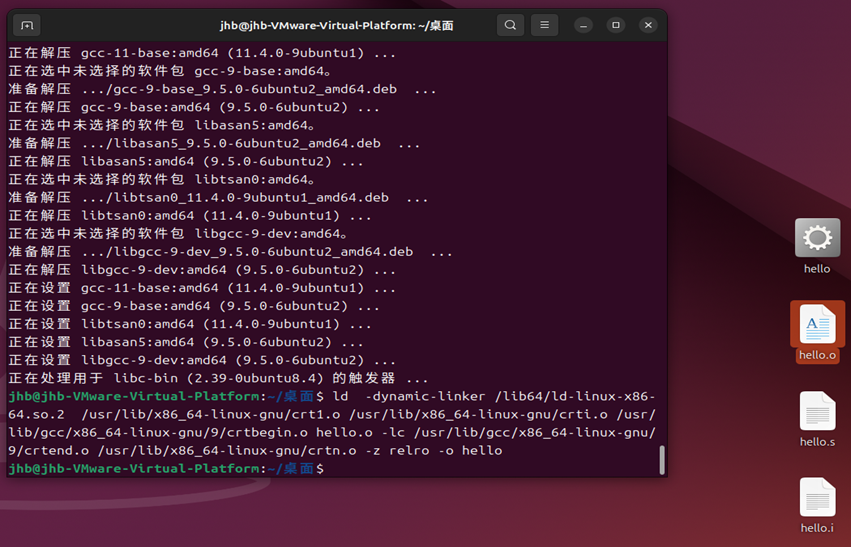Open a new terminal tab
This screenshot has width=851, height=547.
click(x=27, y=25)
